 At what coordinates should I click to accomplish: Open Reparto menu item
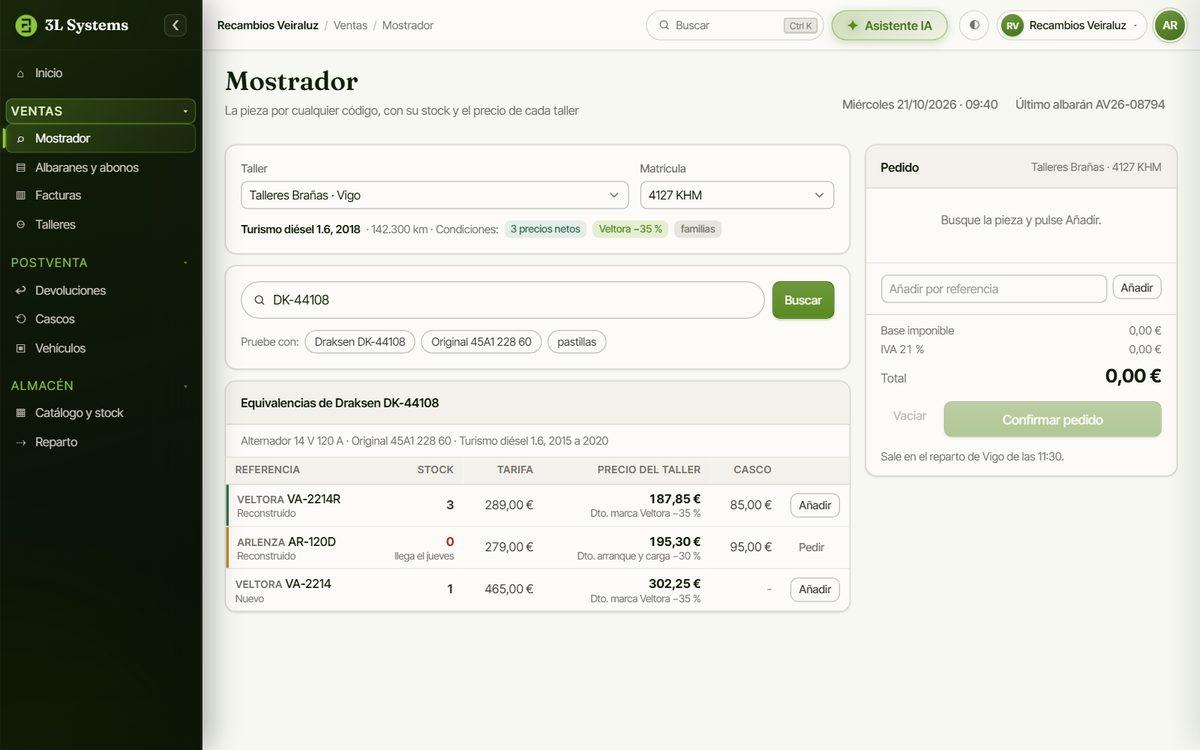pyautogui.click(x=101, y=442)
